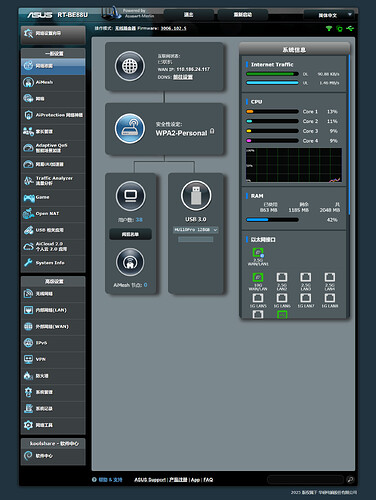Open the USB applications sidebar item
This screenshot has width=376, height=500.
click(x=53, y=230)
